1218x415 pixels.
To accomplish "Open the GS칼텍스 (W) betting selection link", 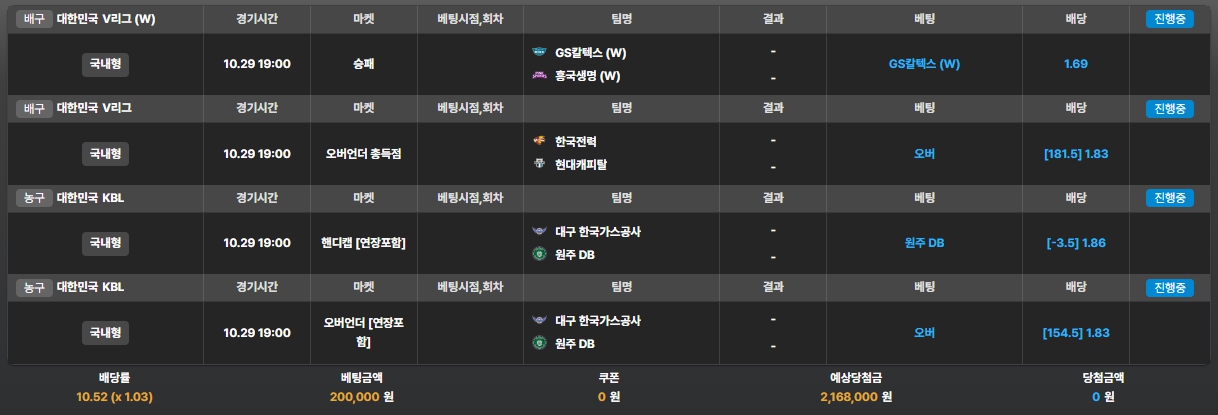I will pyautogui.click(x=924, y=64).
